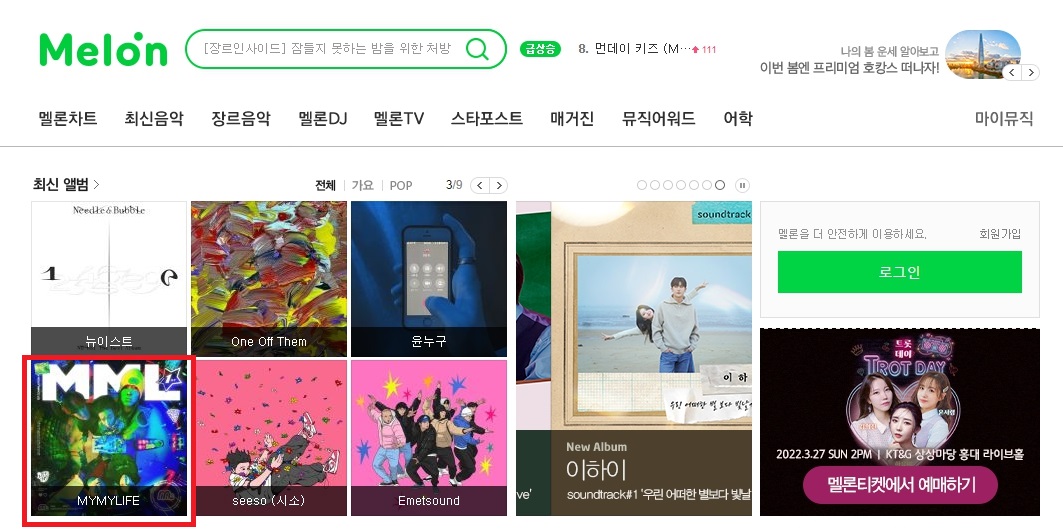Screen dimensions: 1063x531
Task: Open the MYMYLIFE album thumbnail
Action: tap(109, 437)
